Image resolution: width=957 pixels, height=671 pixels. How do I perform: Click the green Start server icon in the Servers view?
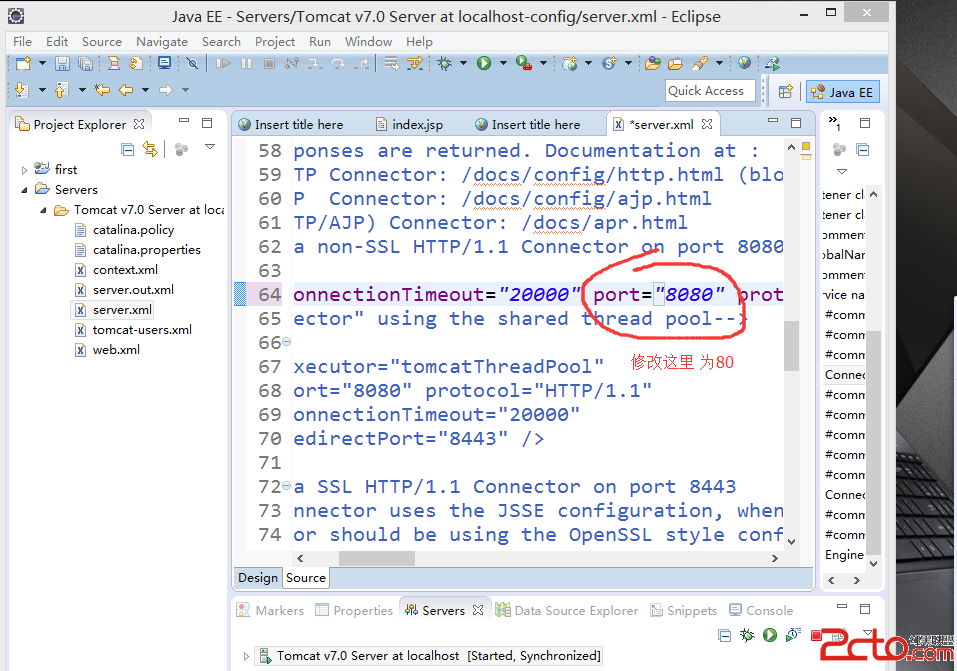click(770, 635)
